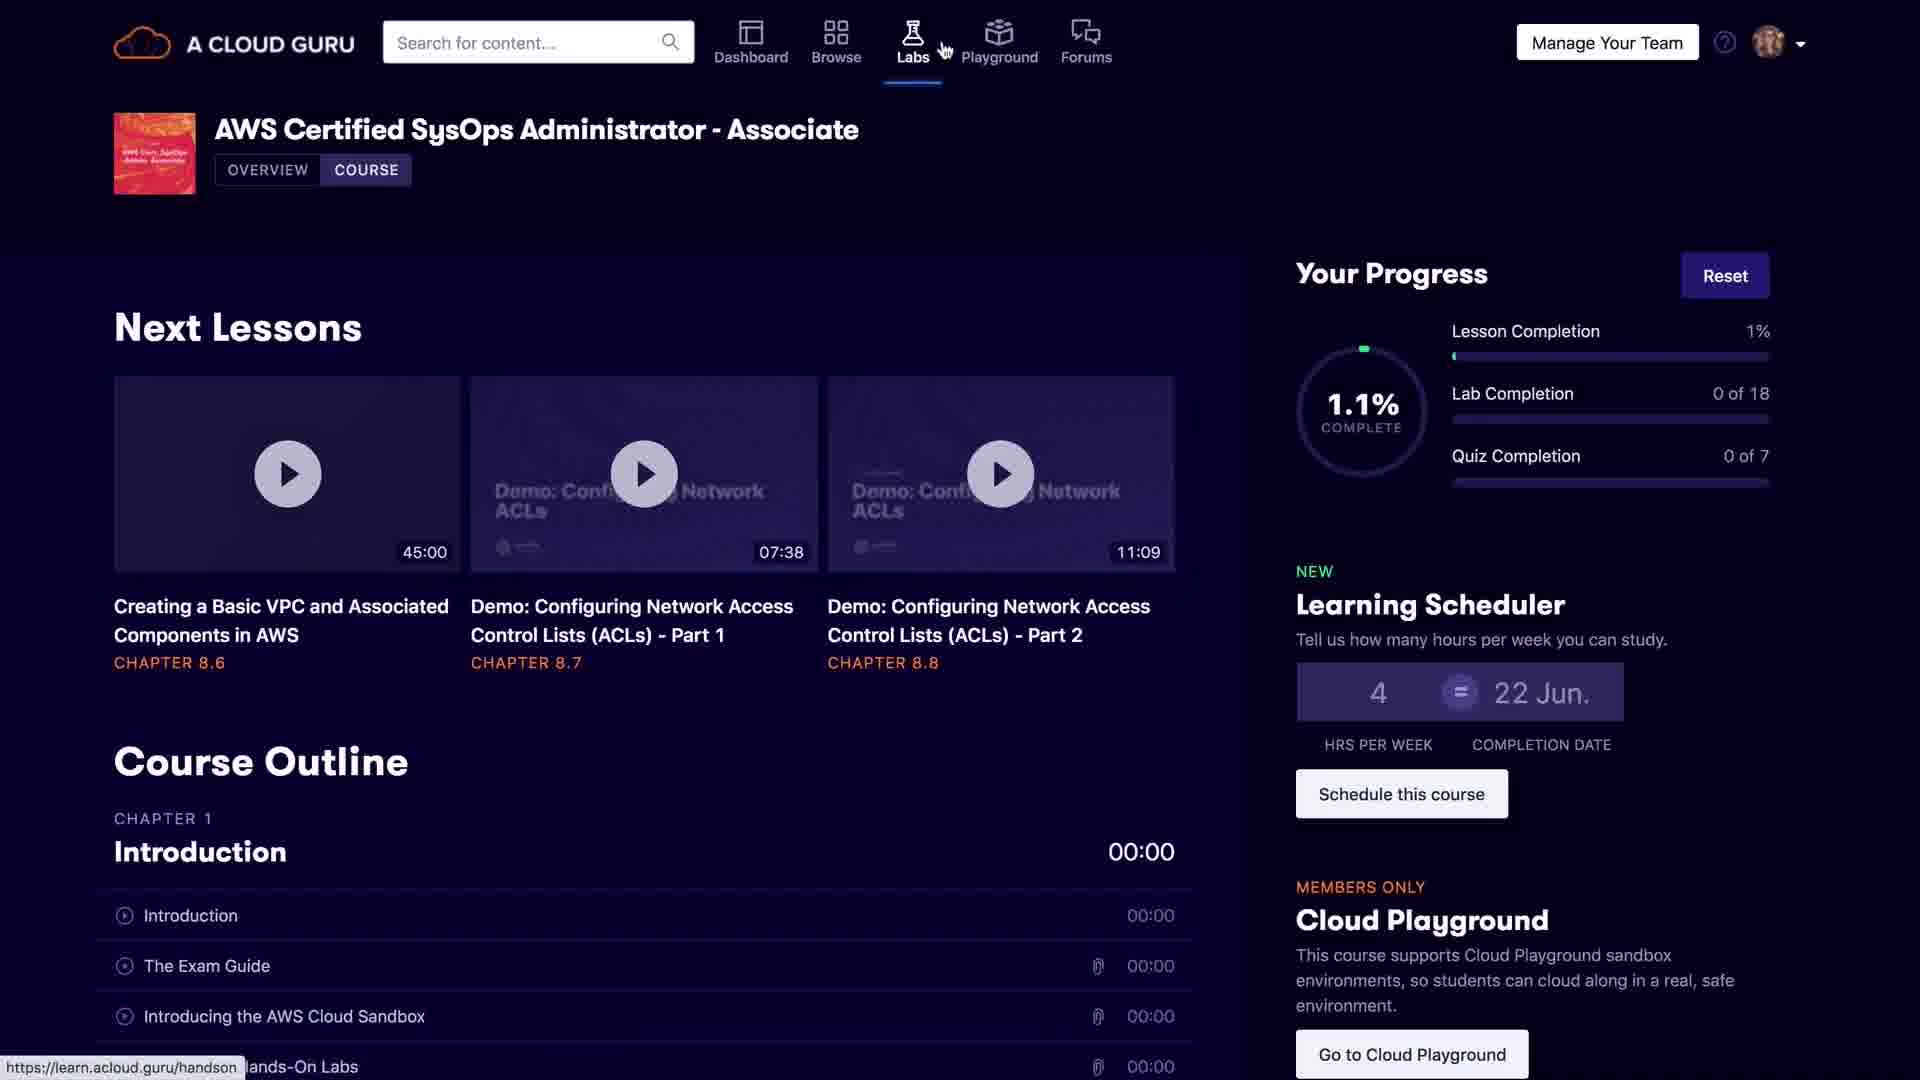
Task: Click the Browse grid icon
Action: (x=836, y=33)
